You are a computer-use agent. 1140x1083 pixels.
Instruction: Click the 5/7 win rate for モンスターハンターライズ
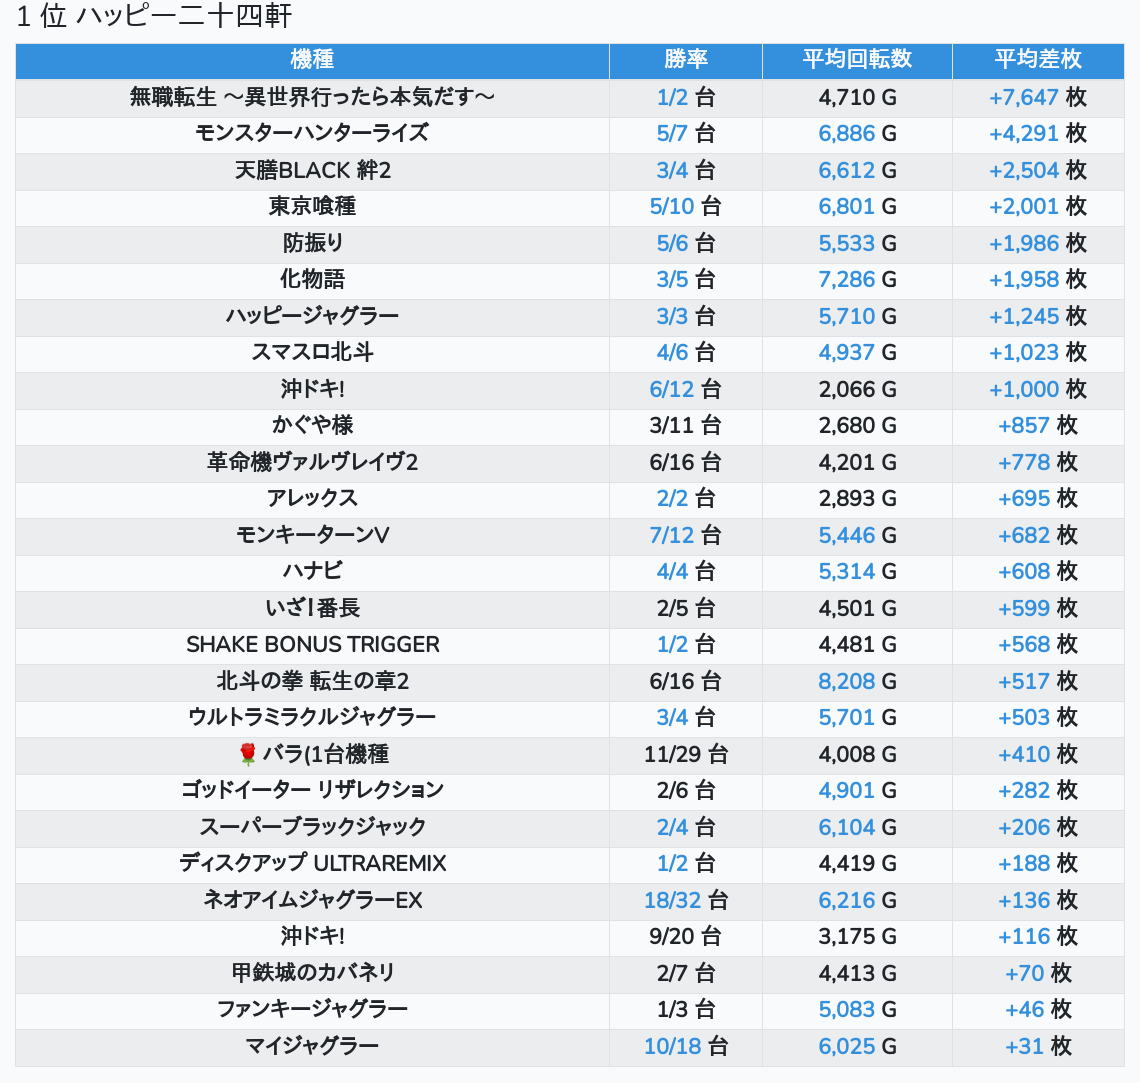672,134
